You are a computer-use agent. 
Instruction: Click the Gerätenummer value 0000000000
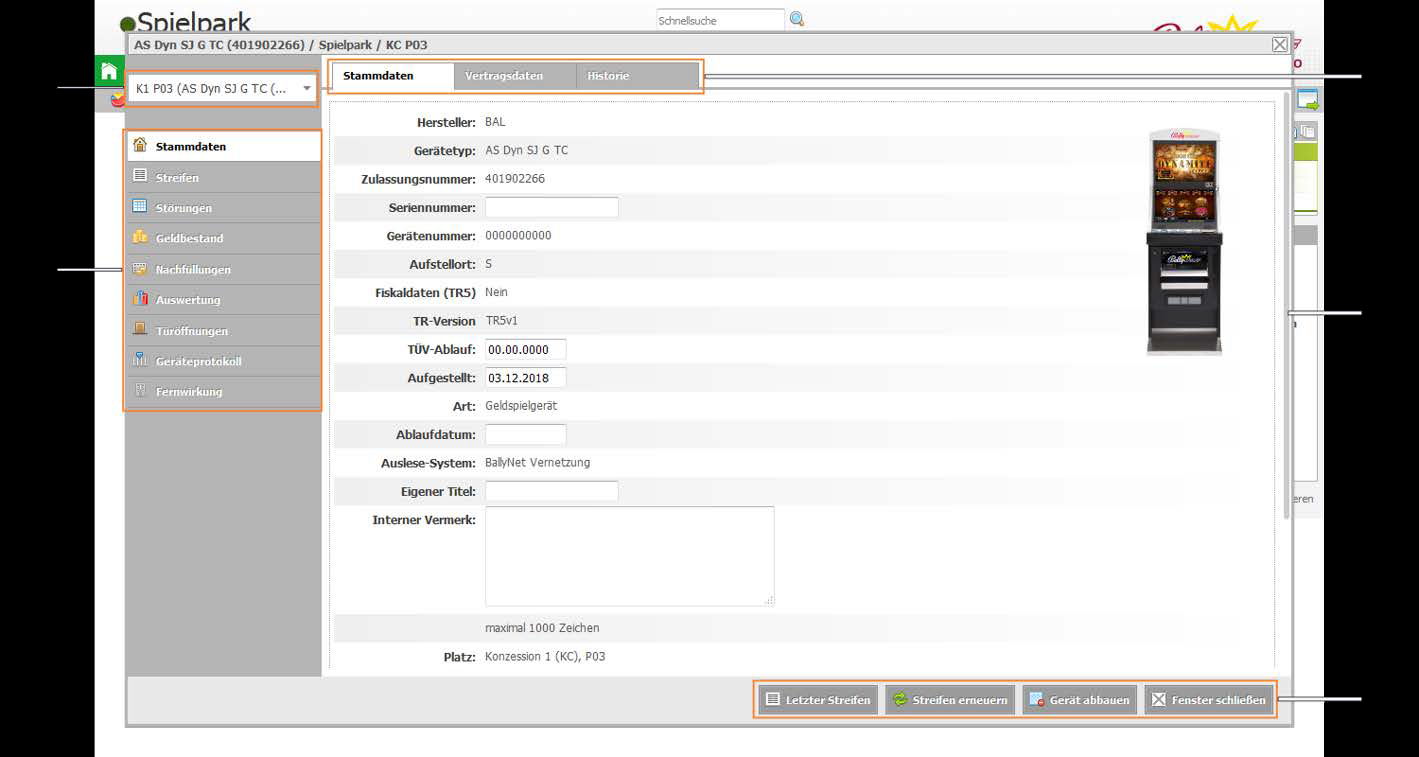coord(518,236)
